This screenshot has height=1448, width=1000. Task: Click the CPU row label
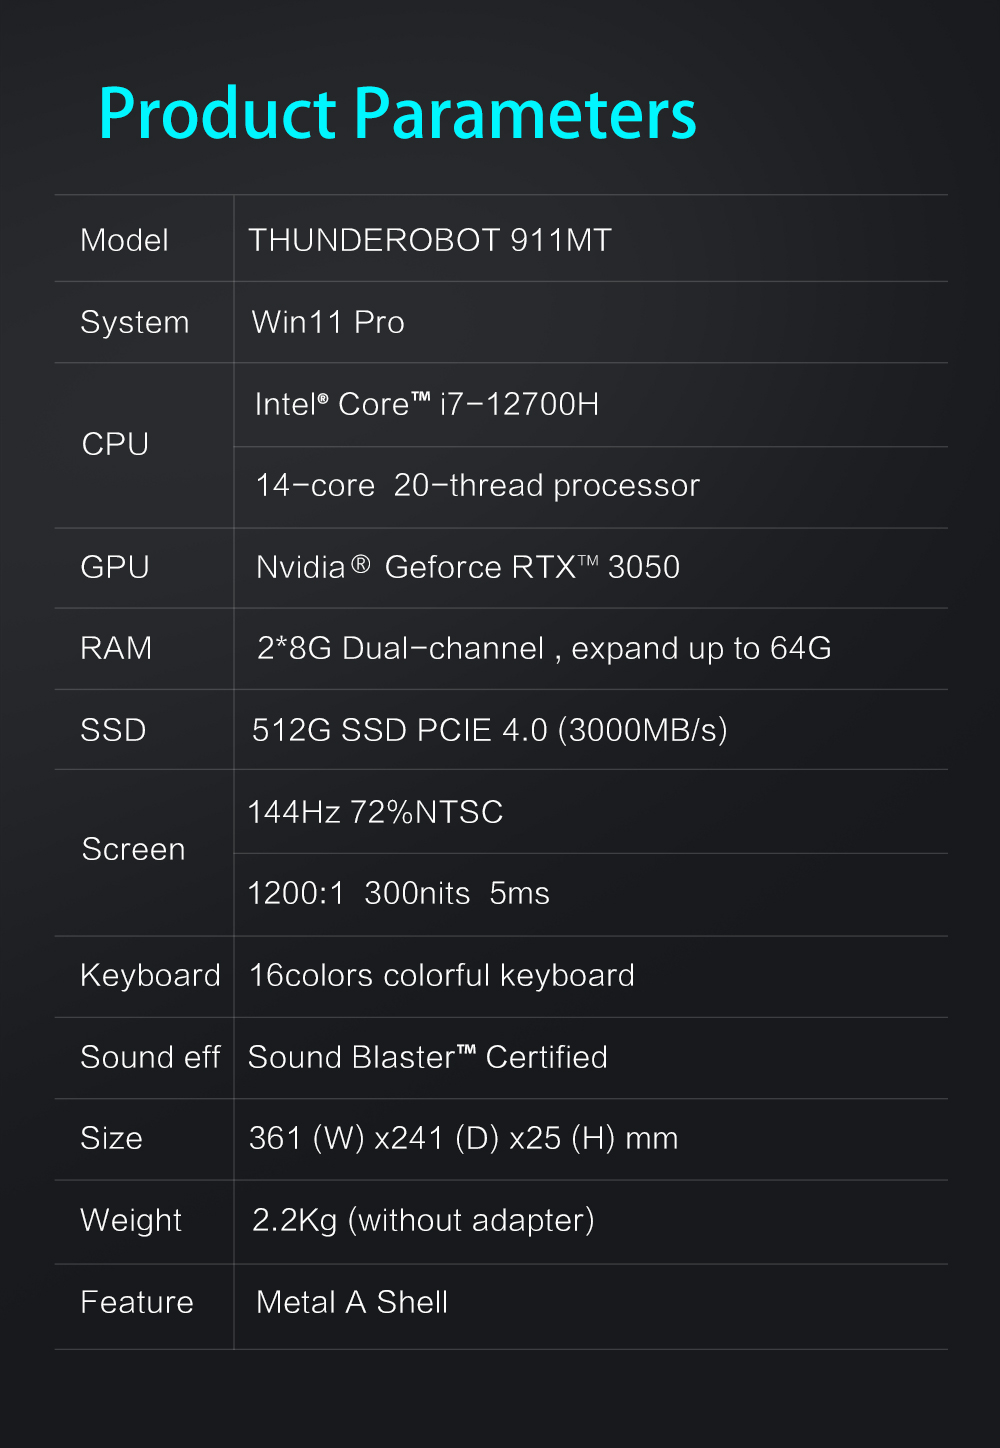pyautogui.click(x=115, y=444)
